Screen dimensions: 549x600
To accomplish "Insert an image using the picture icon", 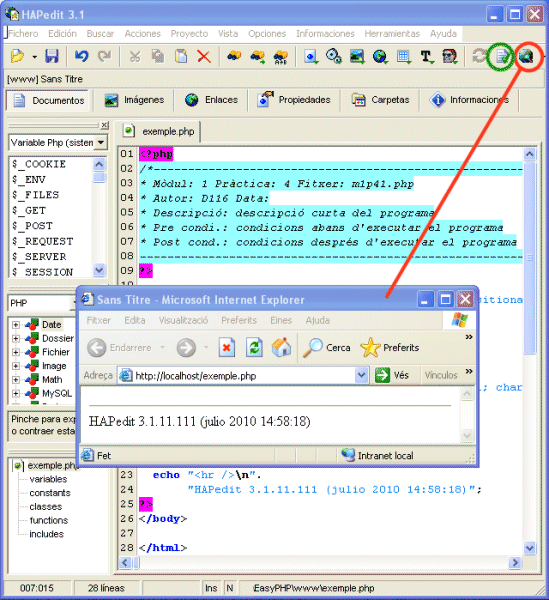I will pyautogui.click(x=357, y=57).
